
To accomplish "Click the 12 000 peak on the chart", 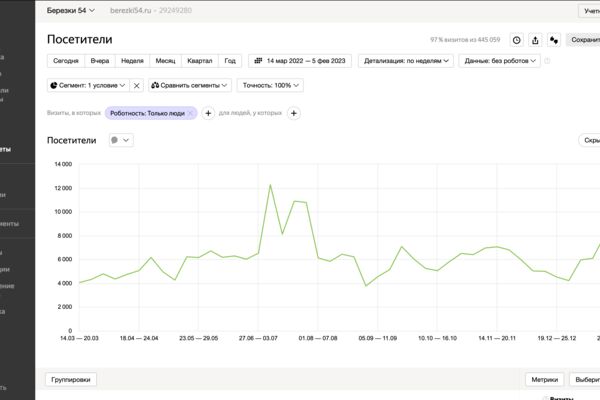I will [x=270, y=185].
